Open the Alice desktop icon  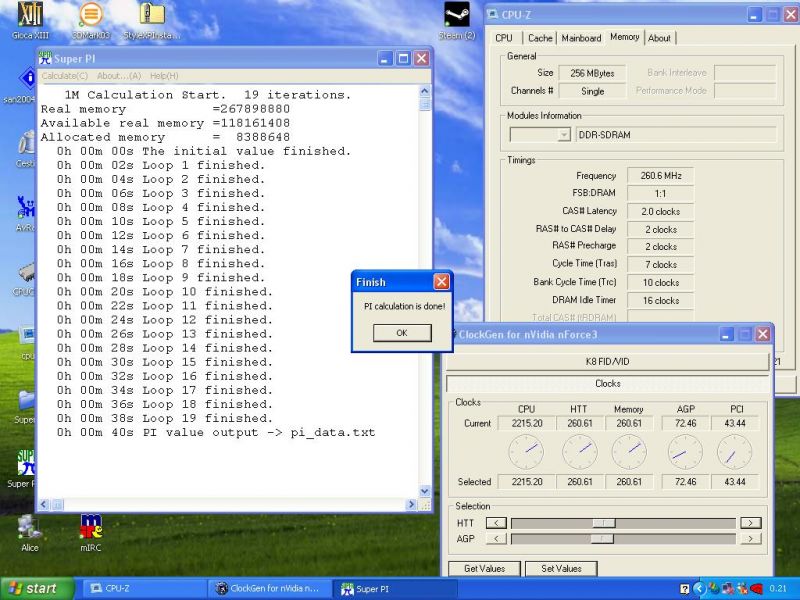point(29,529)
